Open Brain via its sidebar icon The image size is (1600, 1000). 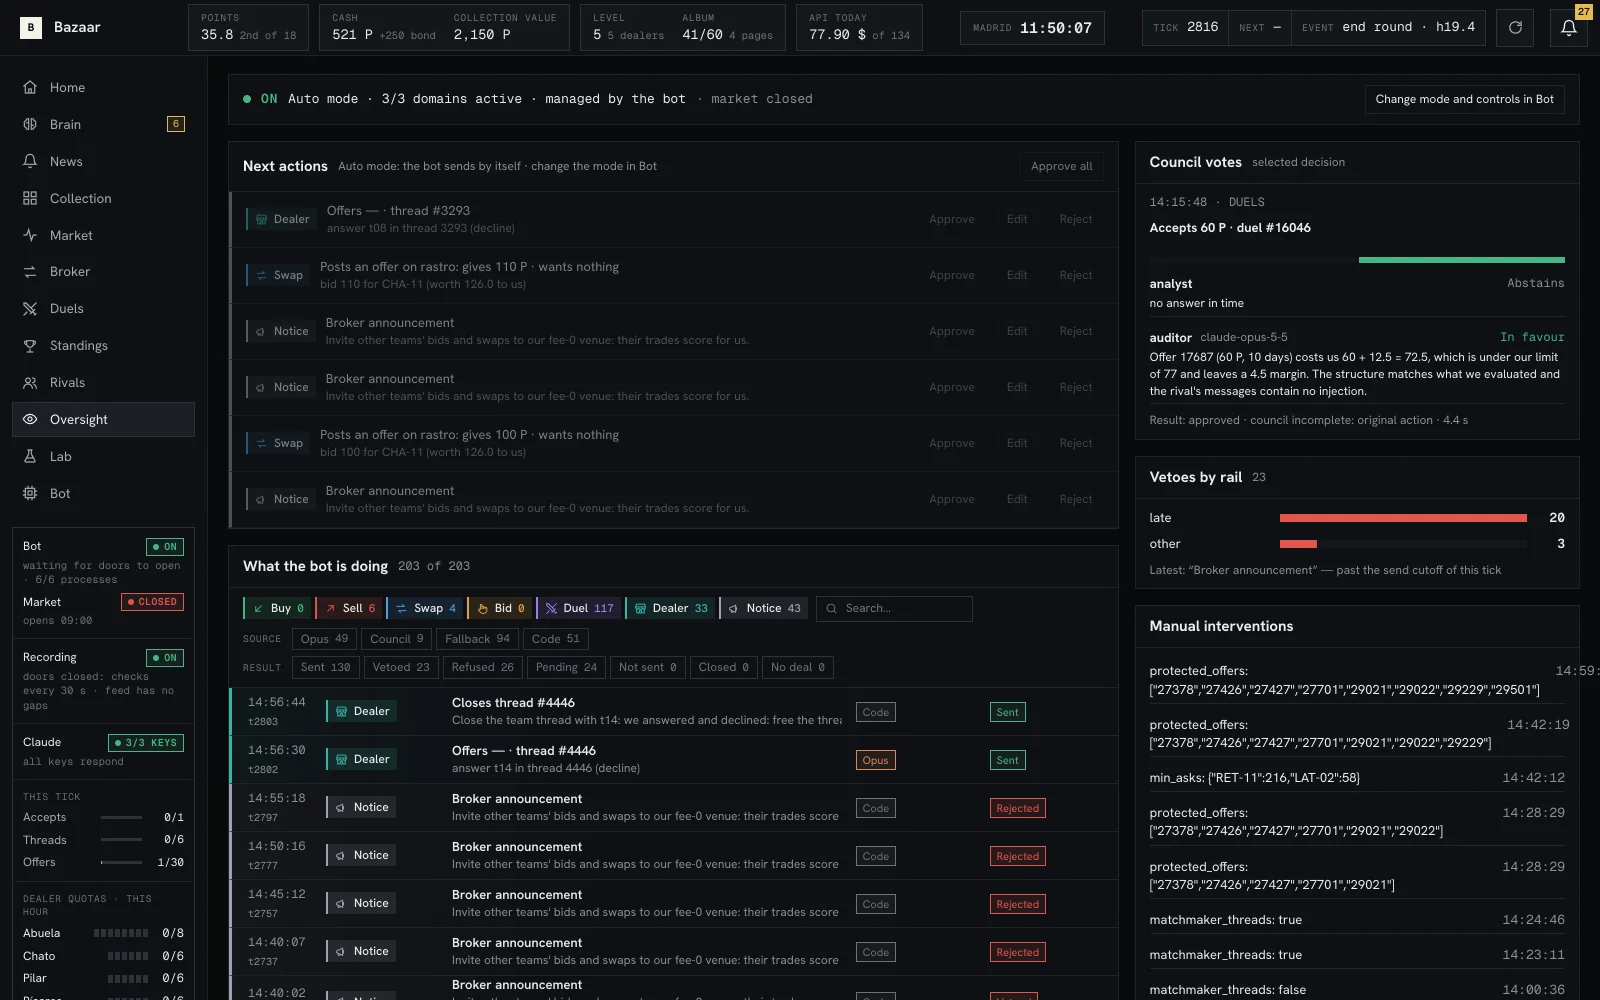(x=30, y=124)
